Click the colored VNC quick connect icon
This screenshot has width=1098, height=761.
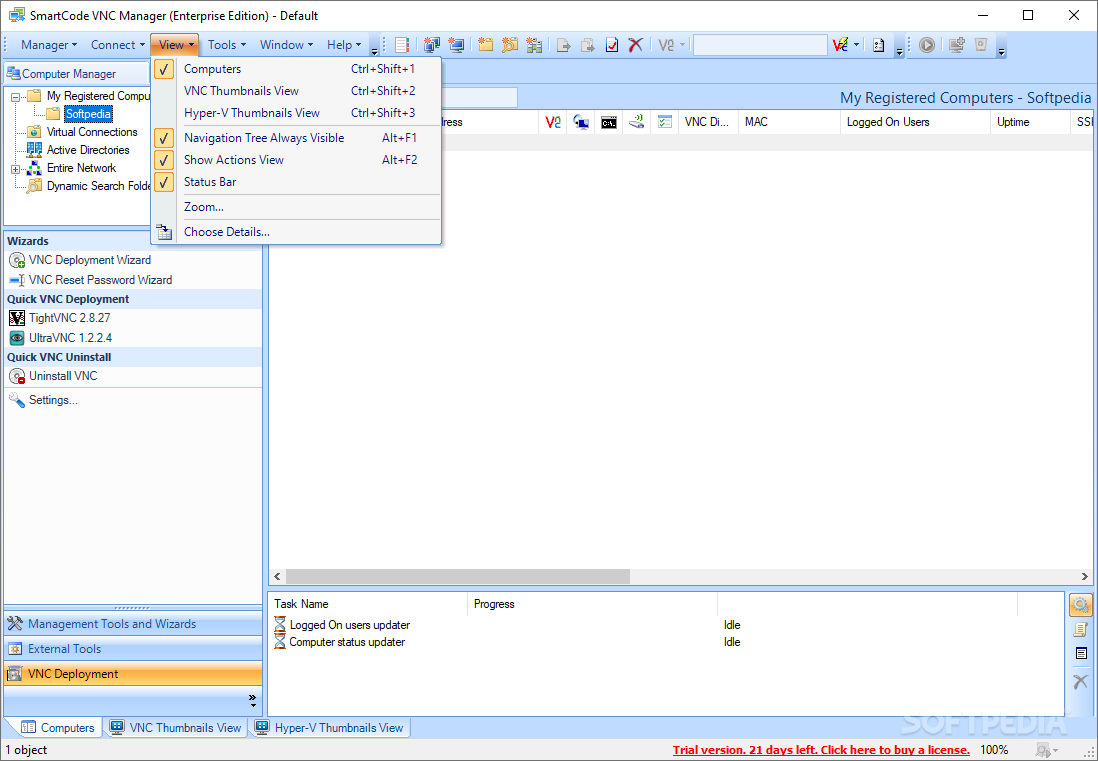click(x=840, y=45)
